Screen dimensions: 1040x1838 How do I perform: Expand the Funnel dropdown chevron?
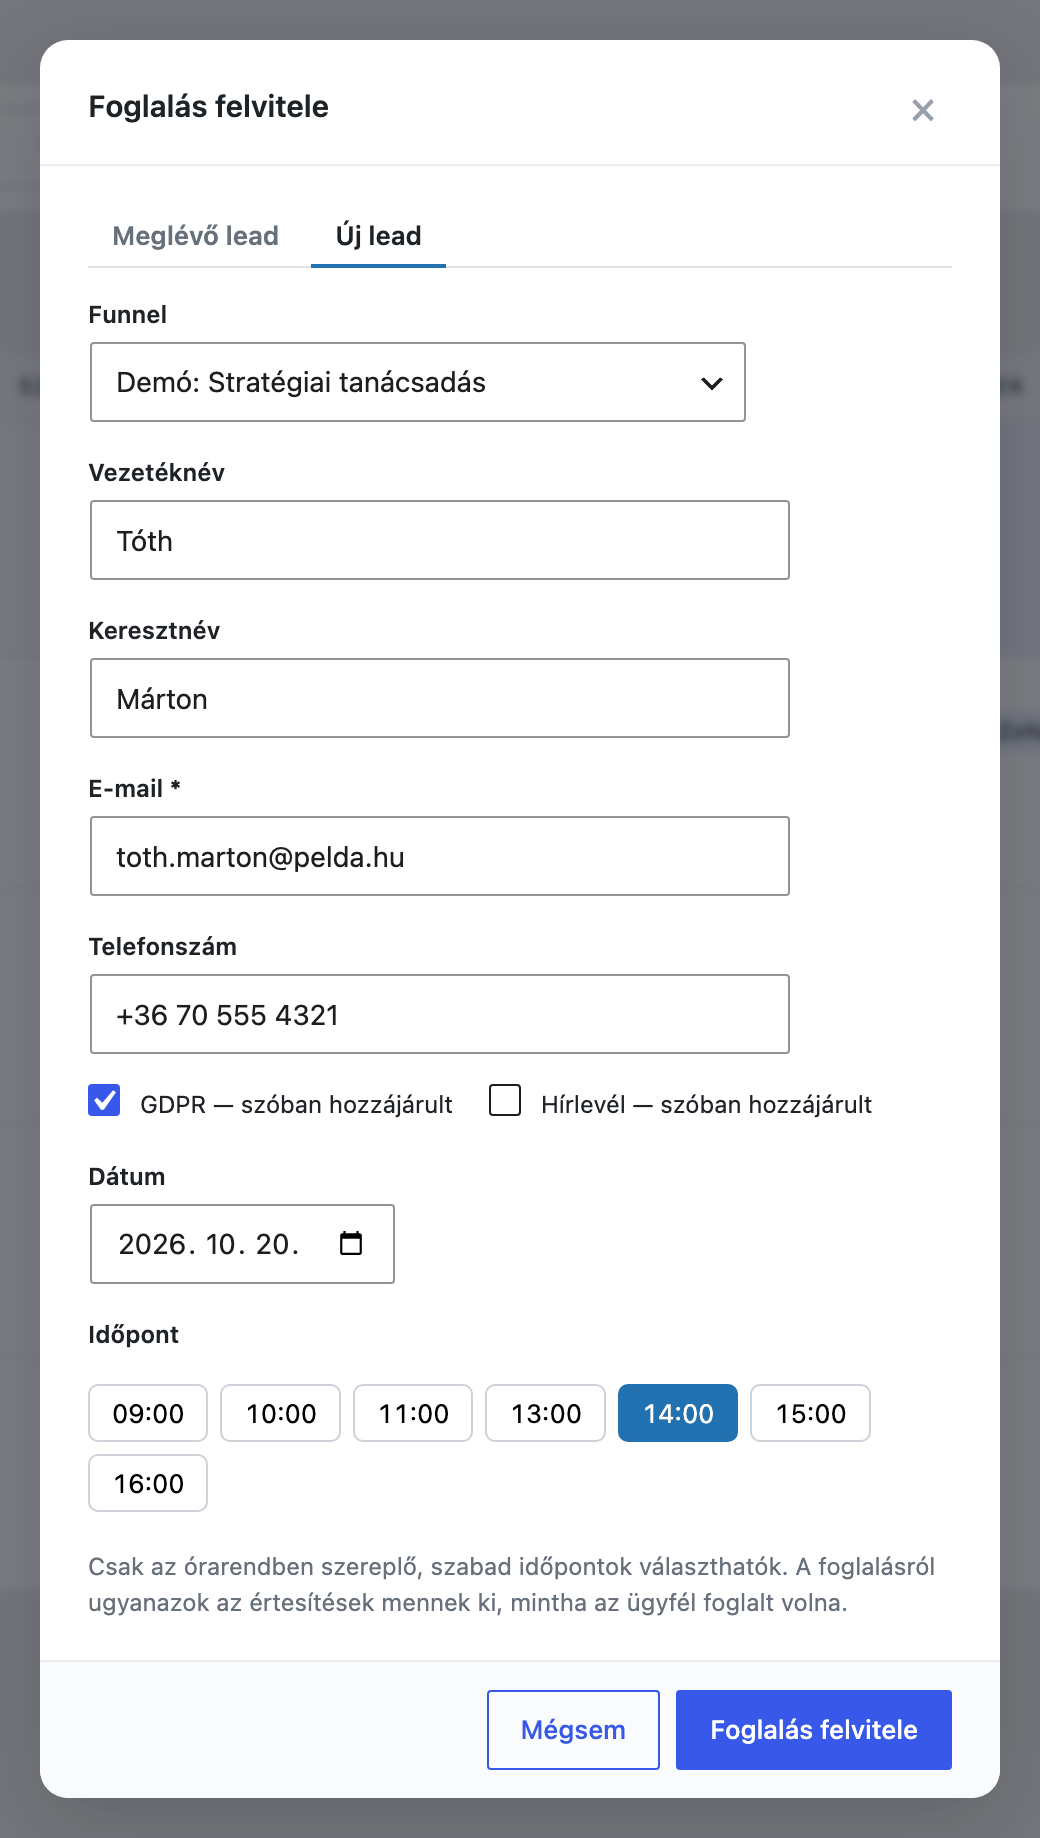click(712, 383)
